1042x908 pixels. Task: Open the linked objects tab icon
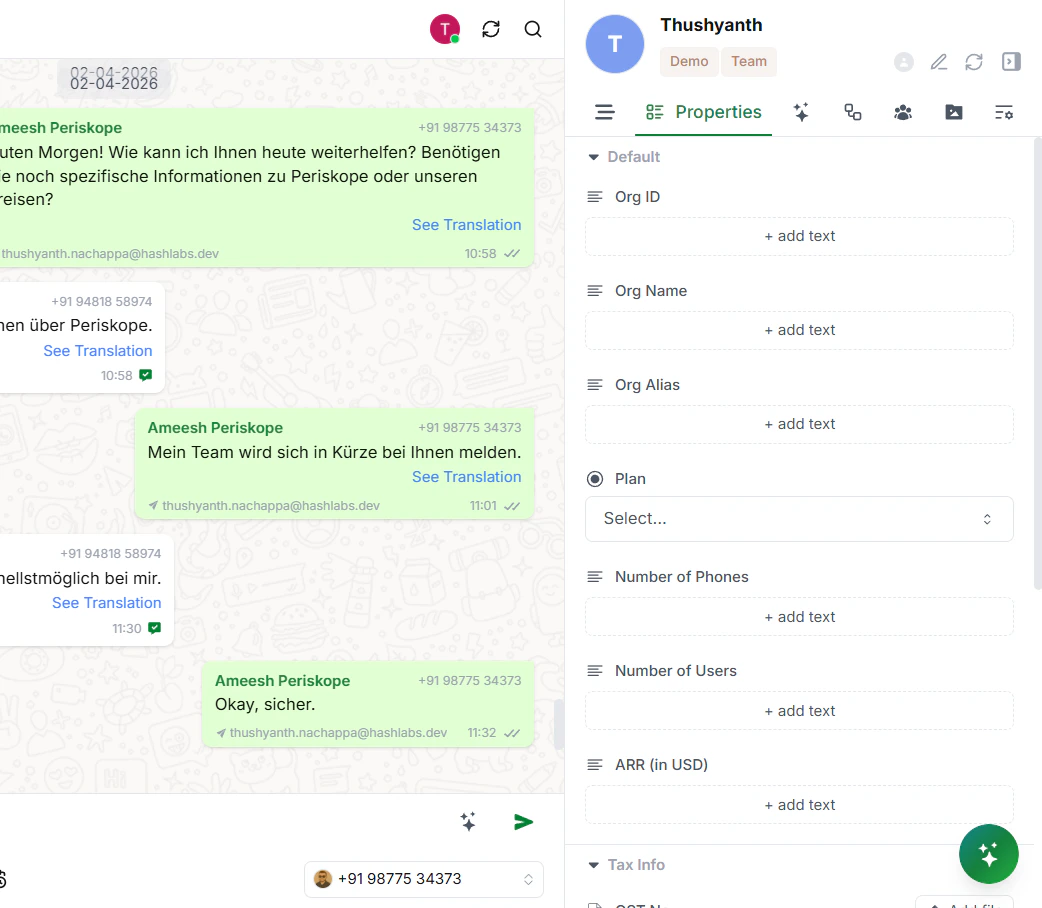coord(853,112)
